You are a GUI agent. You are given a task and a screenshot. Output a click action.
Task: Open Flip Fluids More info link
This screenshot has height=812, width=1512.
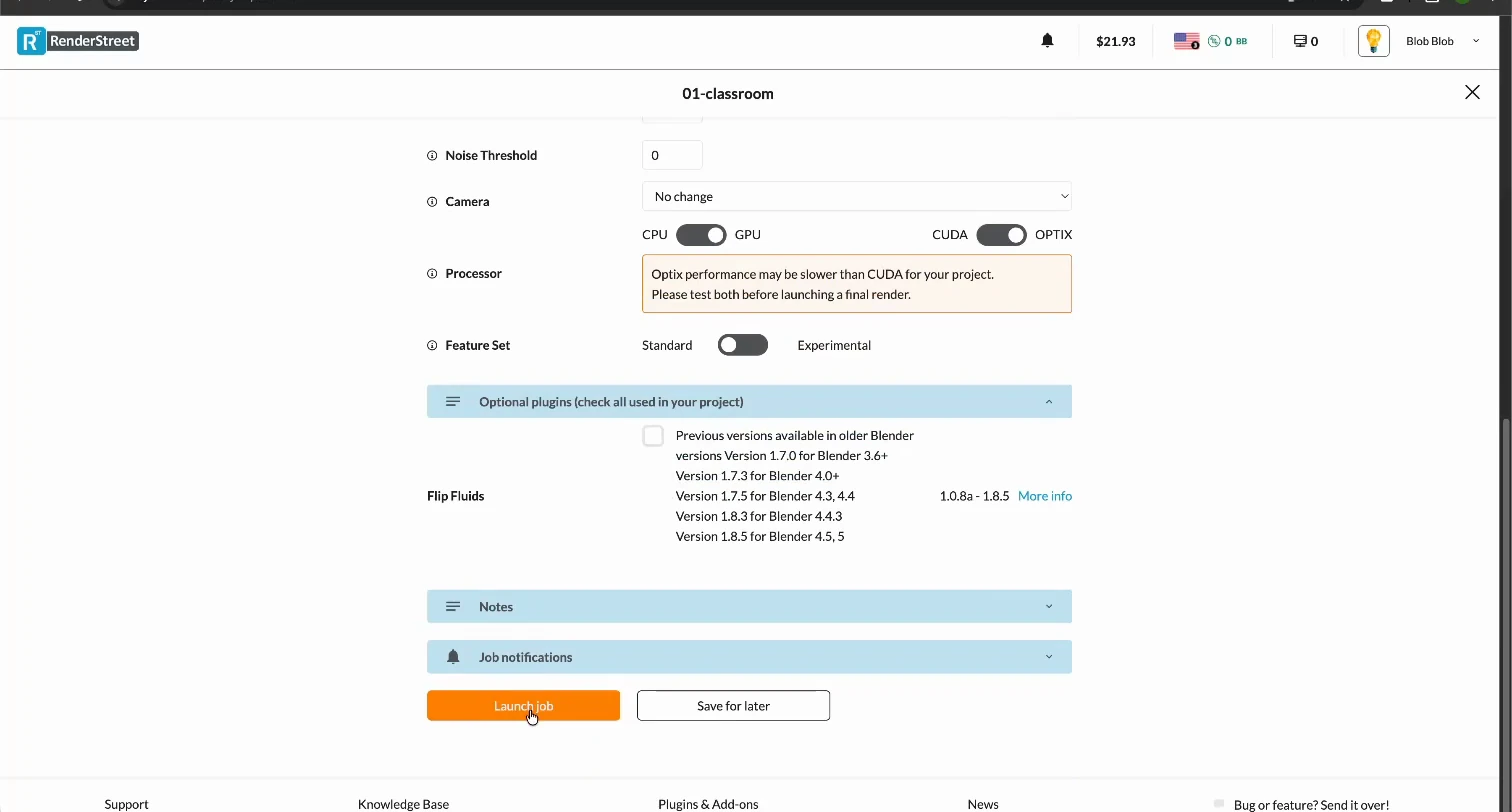tap(1044, 496)
